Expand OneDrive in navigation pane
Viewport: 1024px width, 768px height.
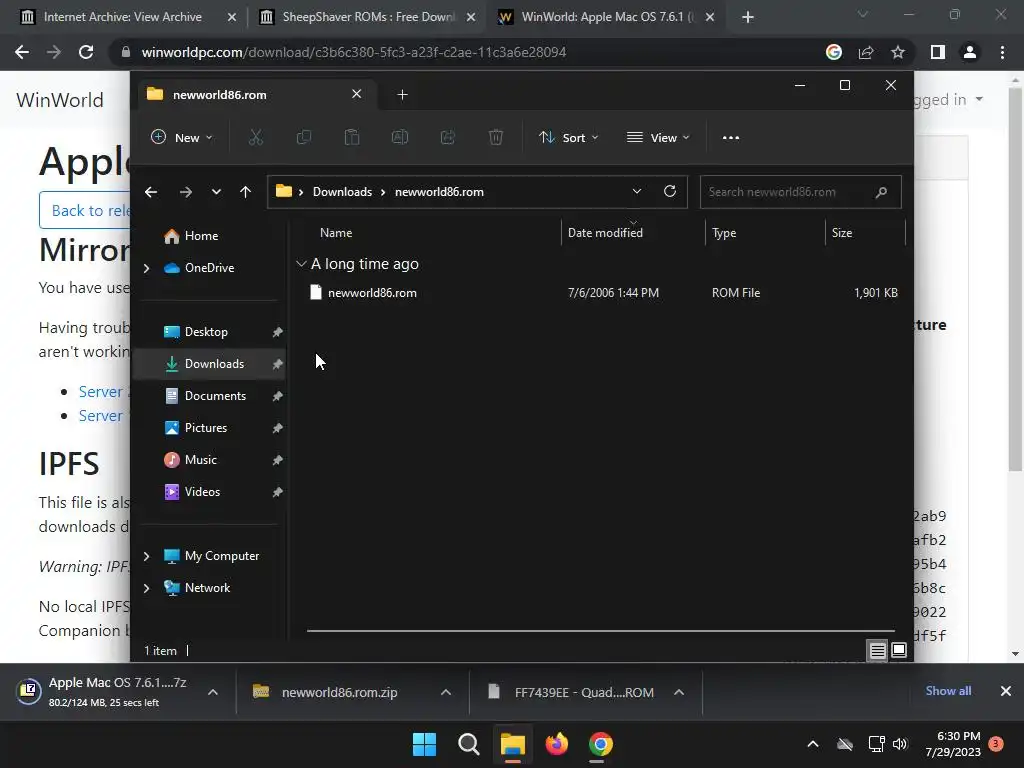pos(146,268)
